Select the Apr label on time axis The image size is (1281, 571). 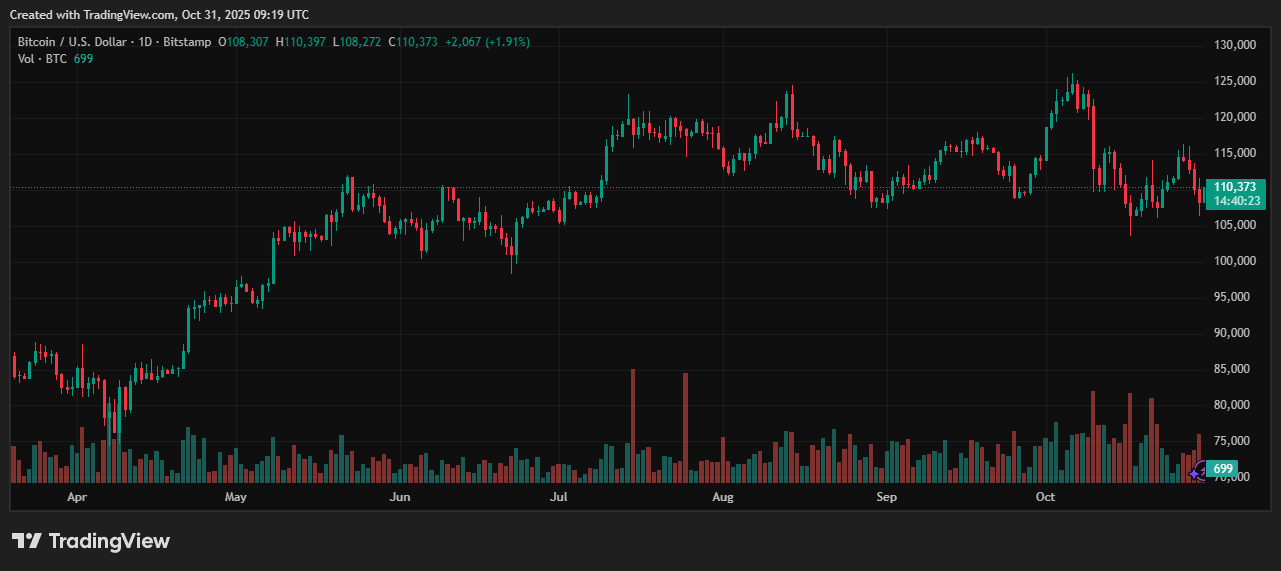(x=76, y=497)
